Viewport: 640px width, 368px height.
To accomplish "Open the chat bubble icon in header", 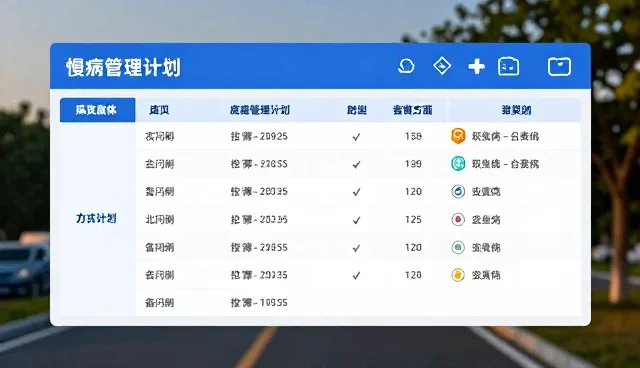I will point(406,66).
